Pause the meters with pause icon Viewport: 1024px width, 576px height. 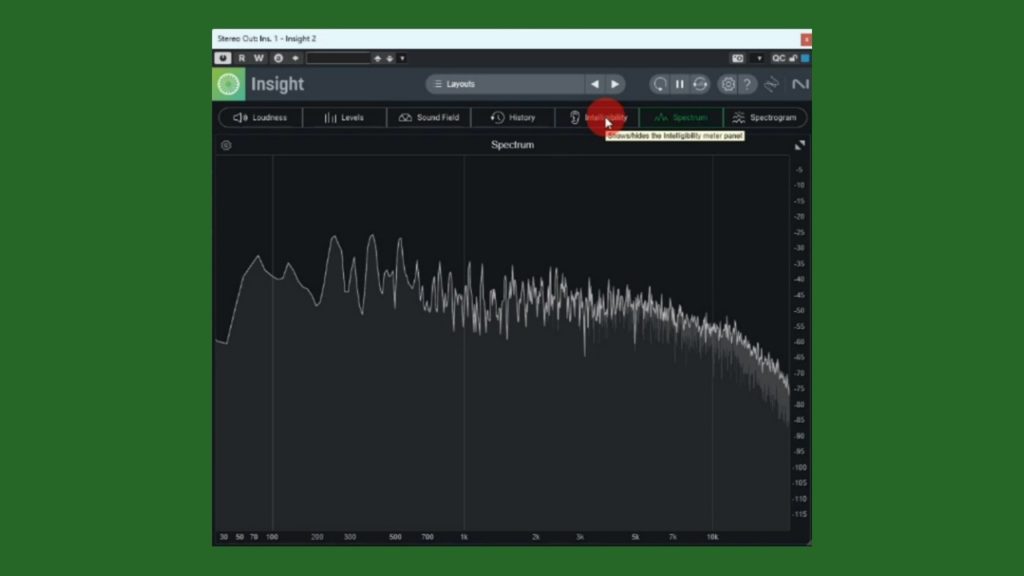pos(679,84)
